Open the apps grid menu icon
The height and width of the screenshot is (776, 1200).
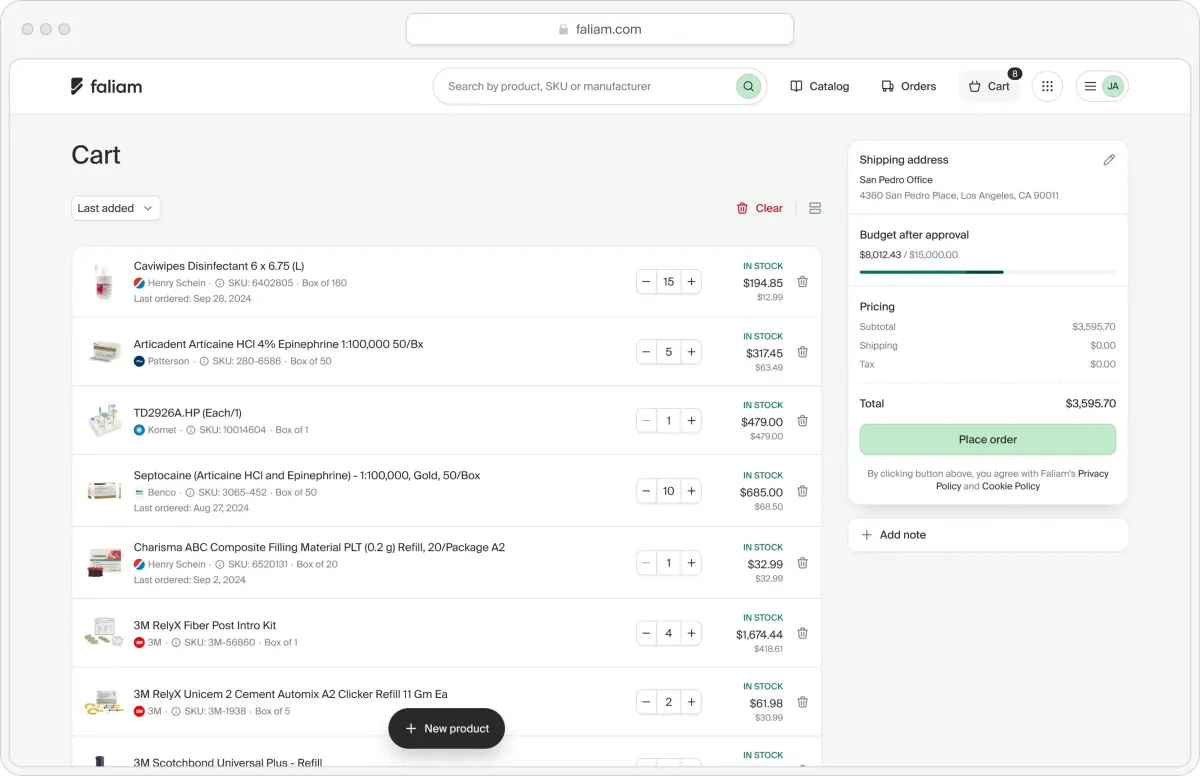pos(1047,86)
